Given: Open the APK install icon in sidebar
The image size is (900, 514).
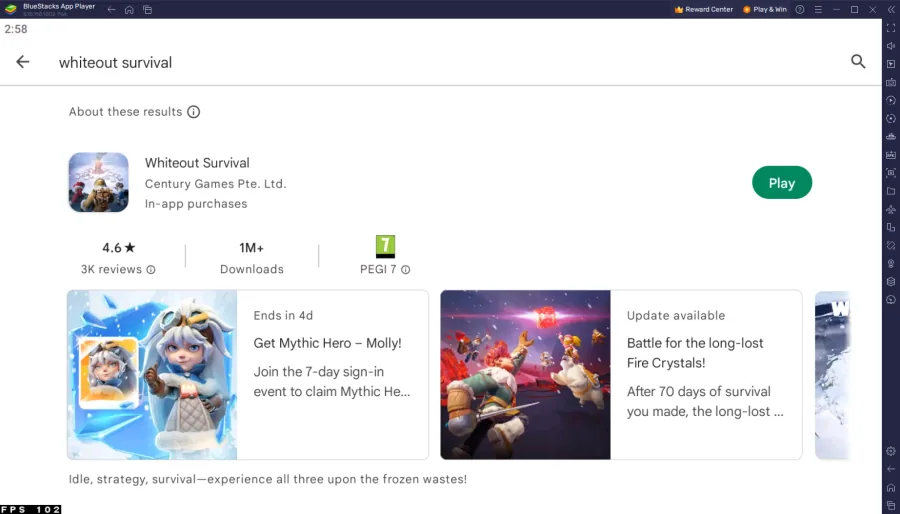Looking at the screenshot, I should [x=891, y=155].
